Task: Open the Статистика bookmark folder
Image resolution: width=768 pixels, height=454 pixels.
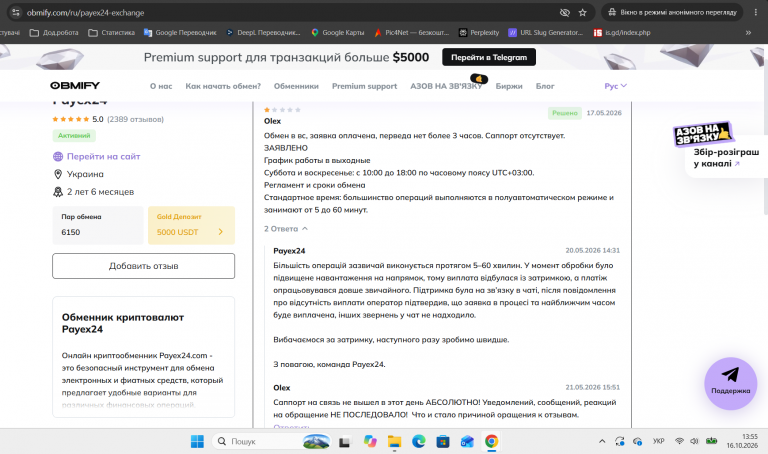Action: click(x=112, y=33)
